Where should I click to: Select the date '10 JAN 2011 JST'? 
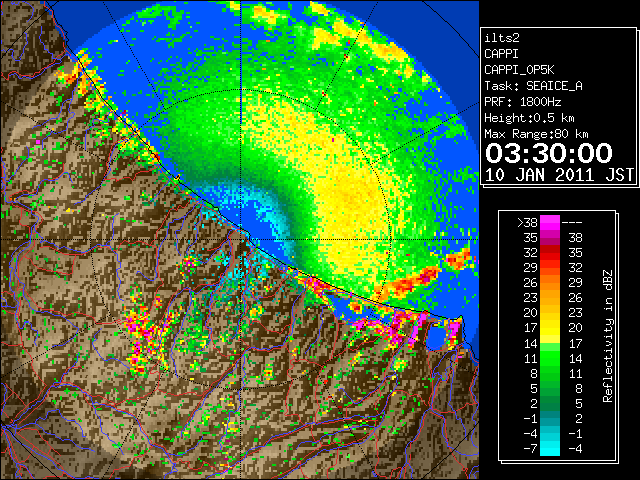pos(559,175)
